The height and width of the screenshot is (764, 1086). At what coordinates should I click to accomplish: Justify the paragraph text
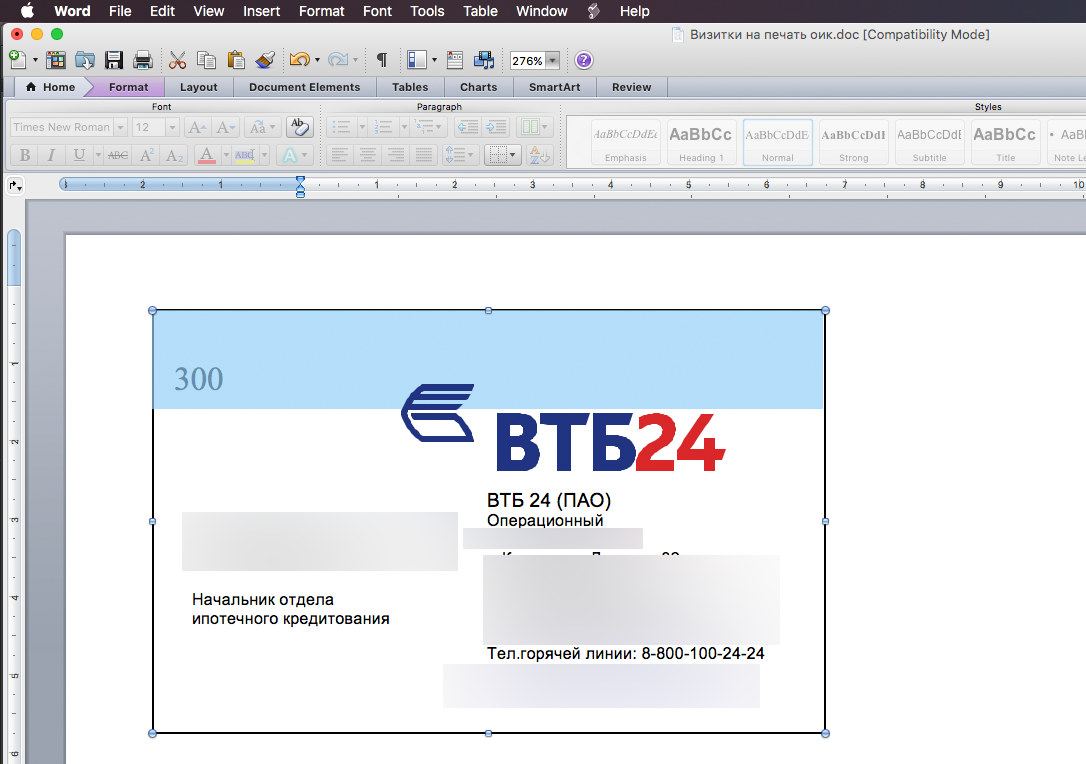point(423,154)
